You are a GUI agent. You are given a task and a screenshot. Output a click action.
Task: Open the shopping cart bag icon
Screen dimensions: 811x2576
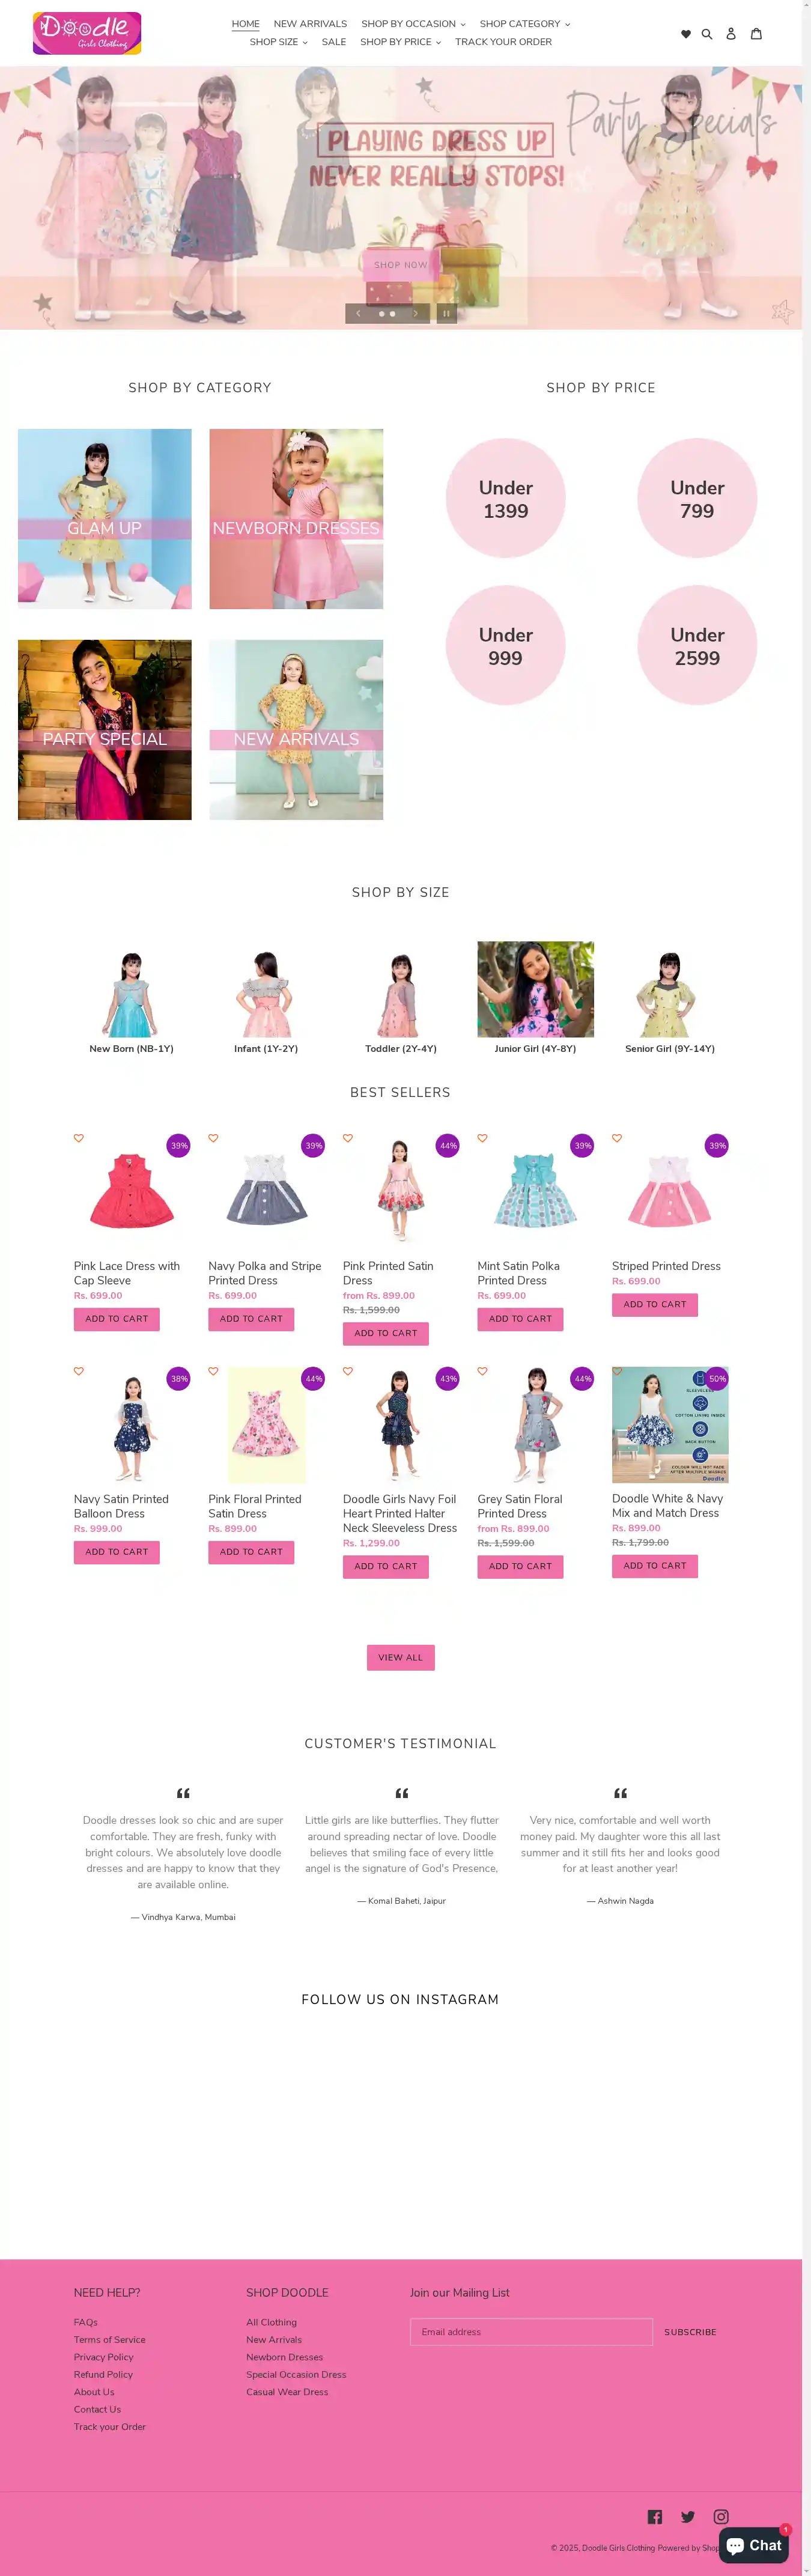[x=756, y=33]
